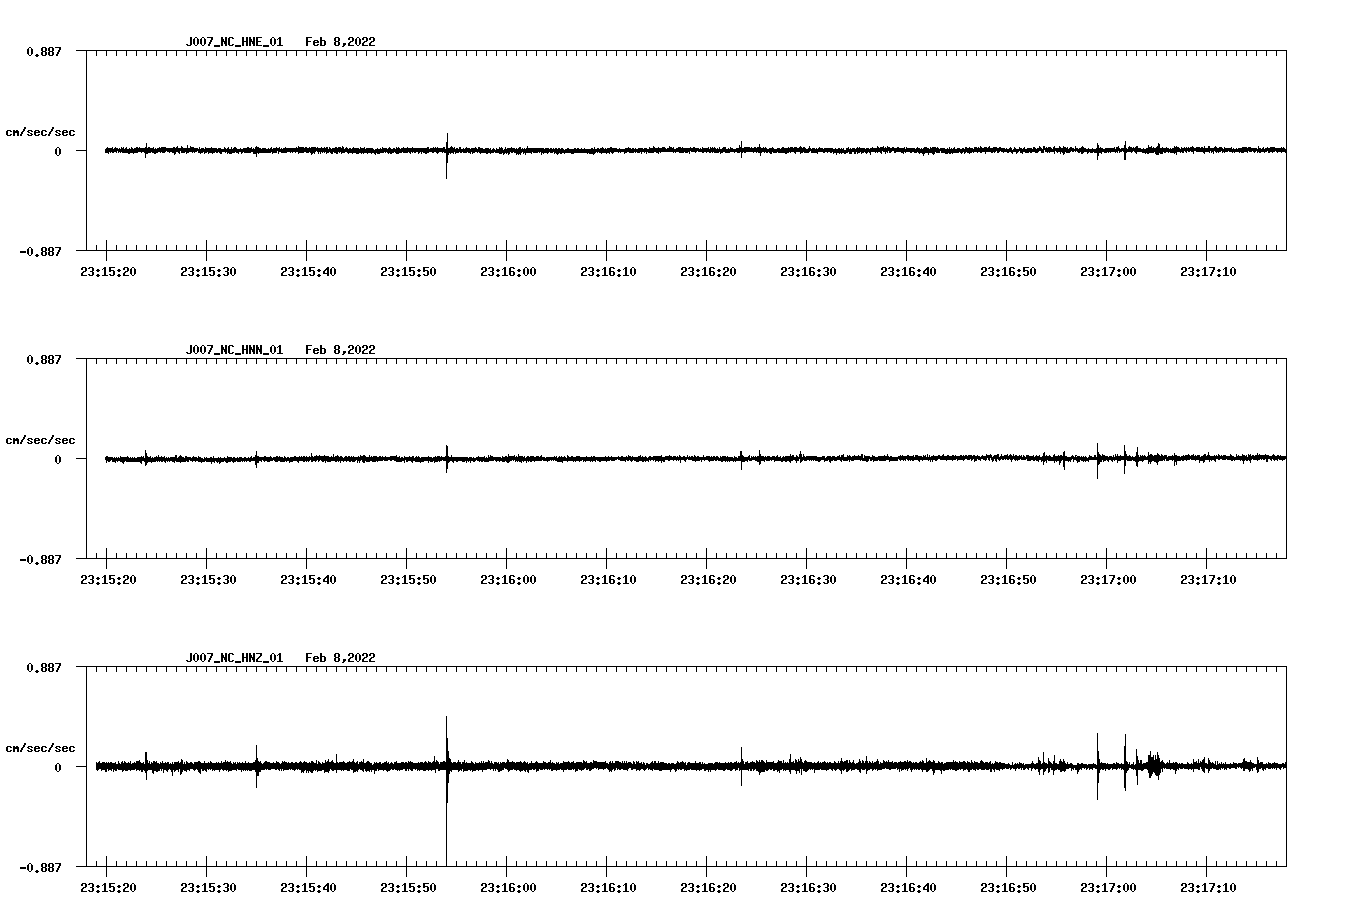The width and height of the screenshot is (1358, 924).
Task: Click 23:17:10 time label under HNE plot
Action: 1208,272
